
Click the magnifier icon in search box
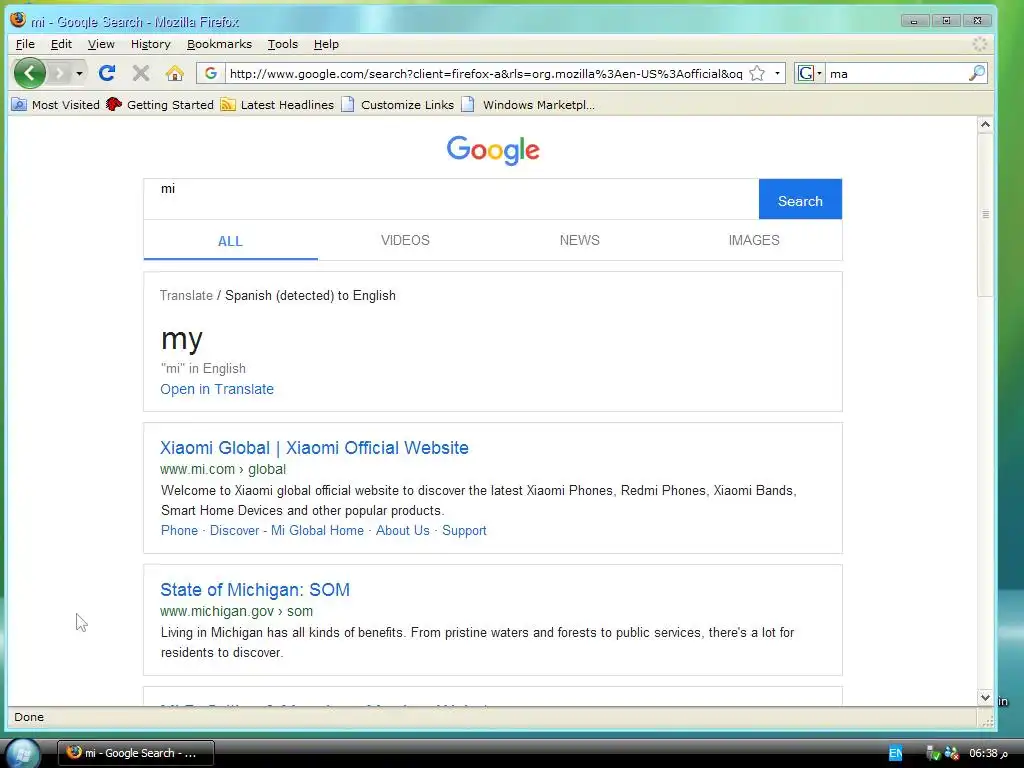(x=976, y=73)
